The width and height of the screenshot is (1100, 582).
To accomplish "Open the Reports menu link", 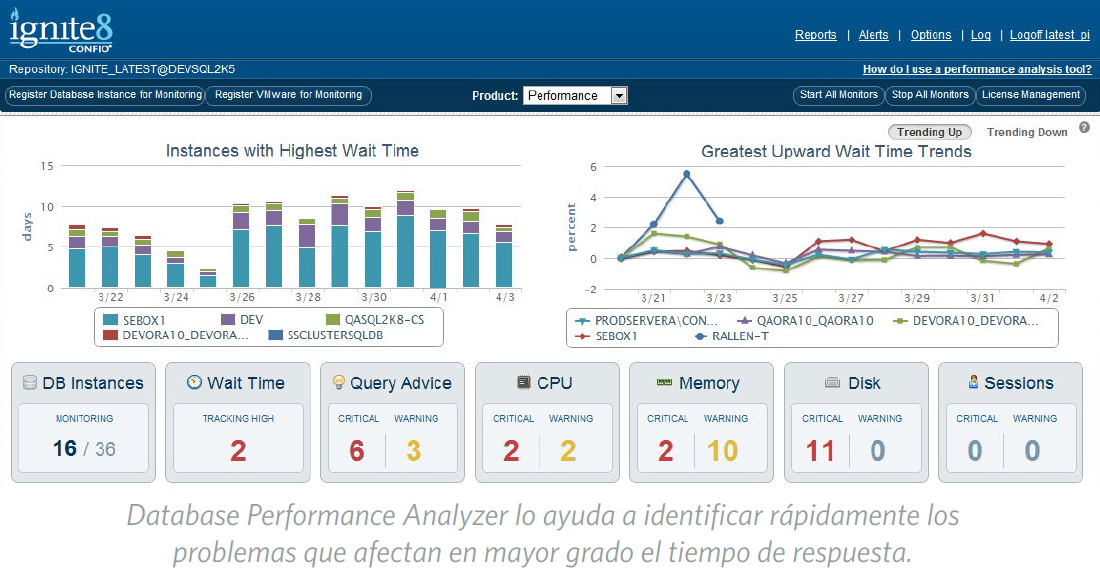I will coord(815,35).
